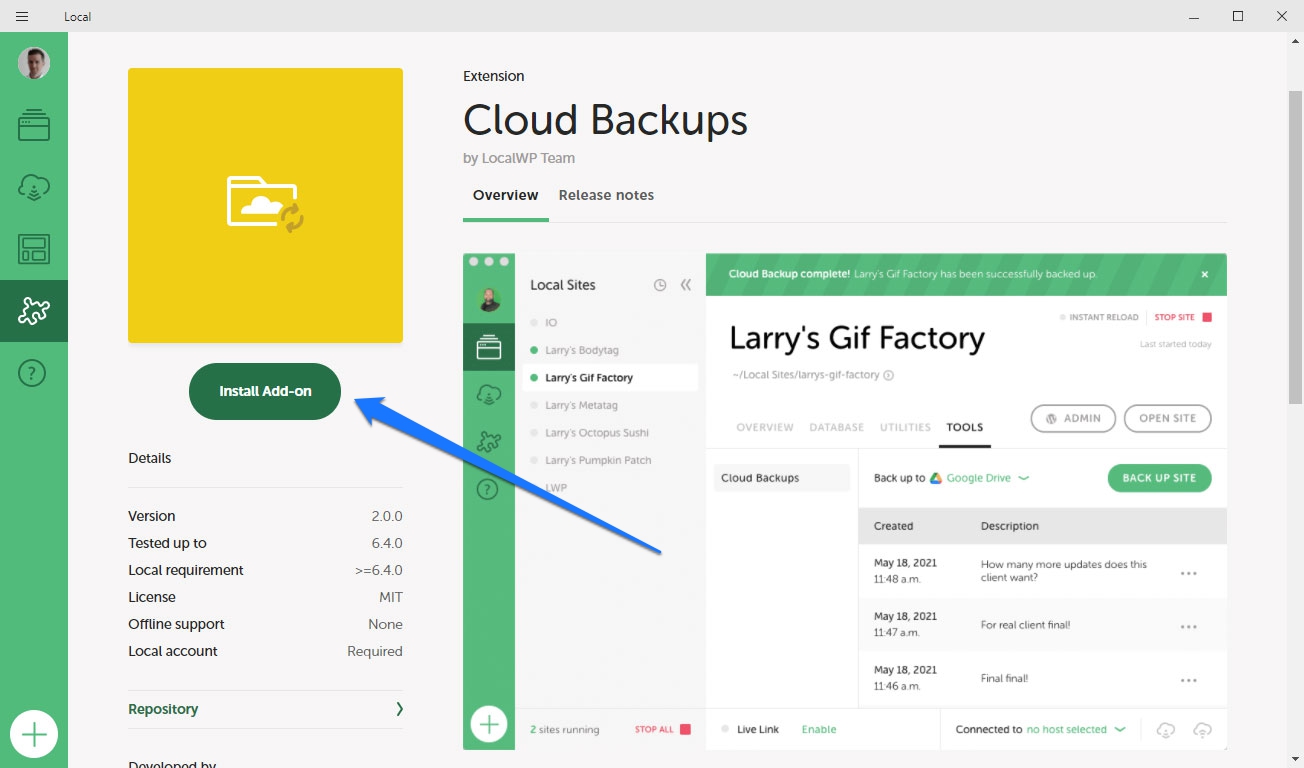Click the Cloud Backups yellow thumbnail
The image size is (1304, 768).
point(265,205)
